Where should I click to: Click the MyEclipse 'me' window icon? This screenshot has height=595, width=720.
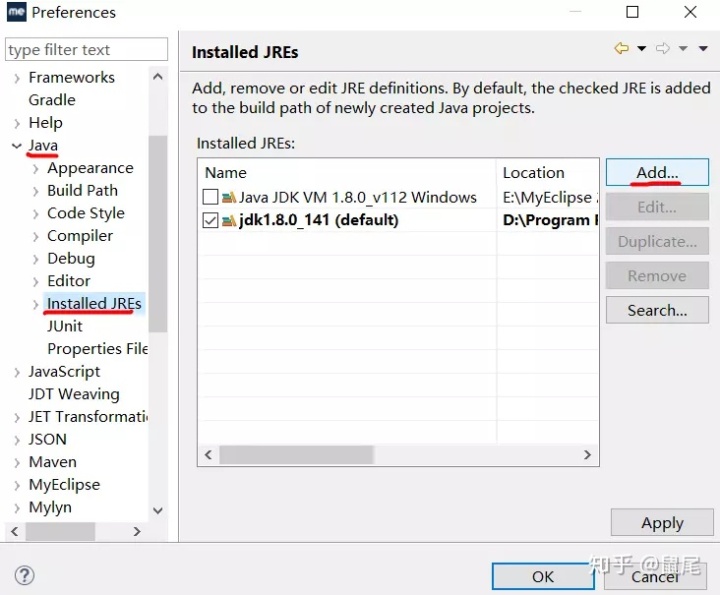coord(16,12)
